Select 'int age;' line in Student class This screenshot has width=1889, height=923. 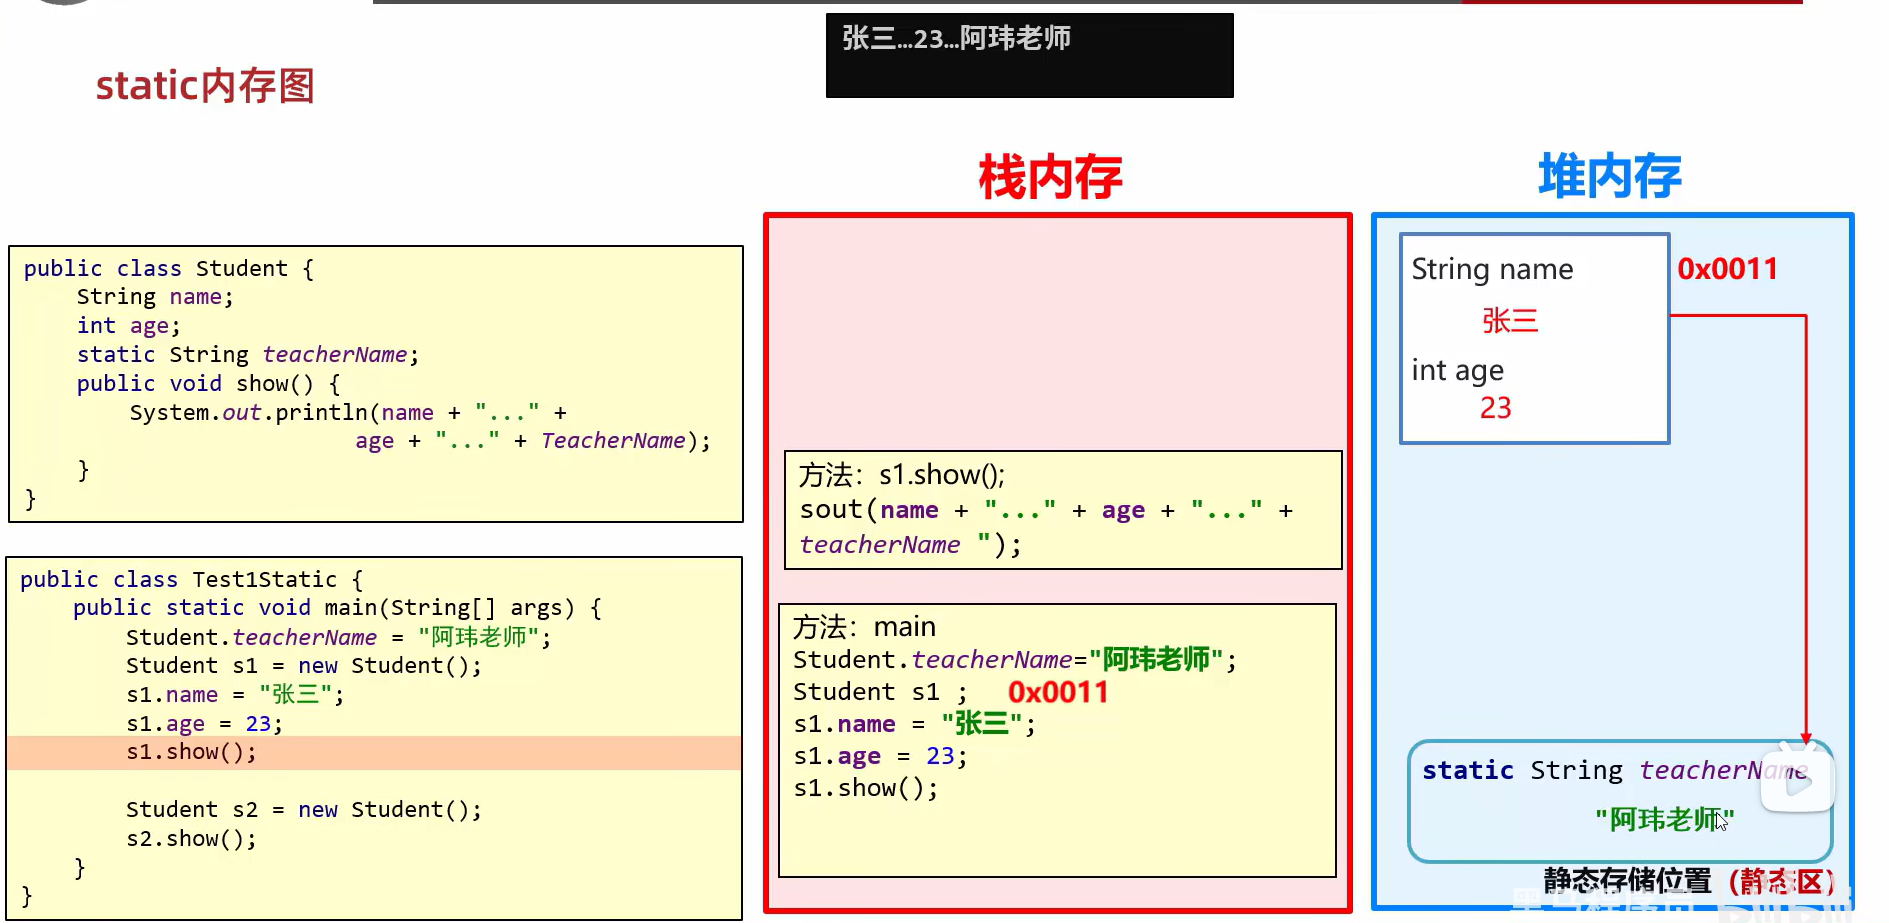(x=128, y=326)
